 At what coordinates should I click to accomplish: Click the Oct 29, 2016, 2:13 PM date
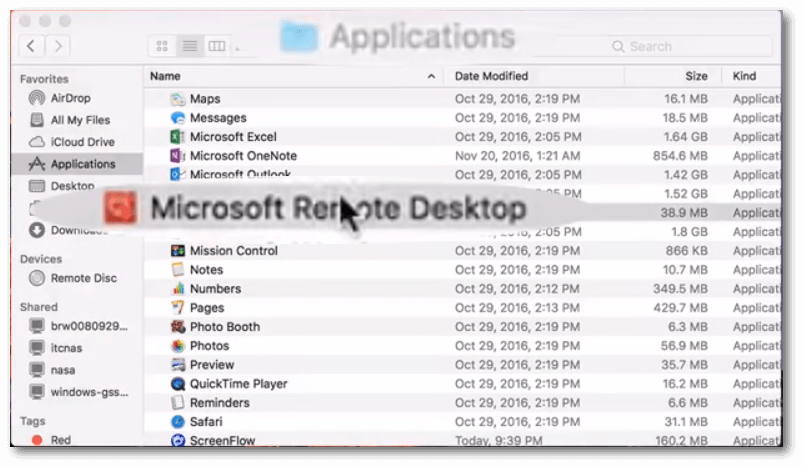517,307
